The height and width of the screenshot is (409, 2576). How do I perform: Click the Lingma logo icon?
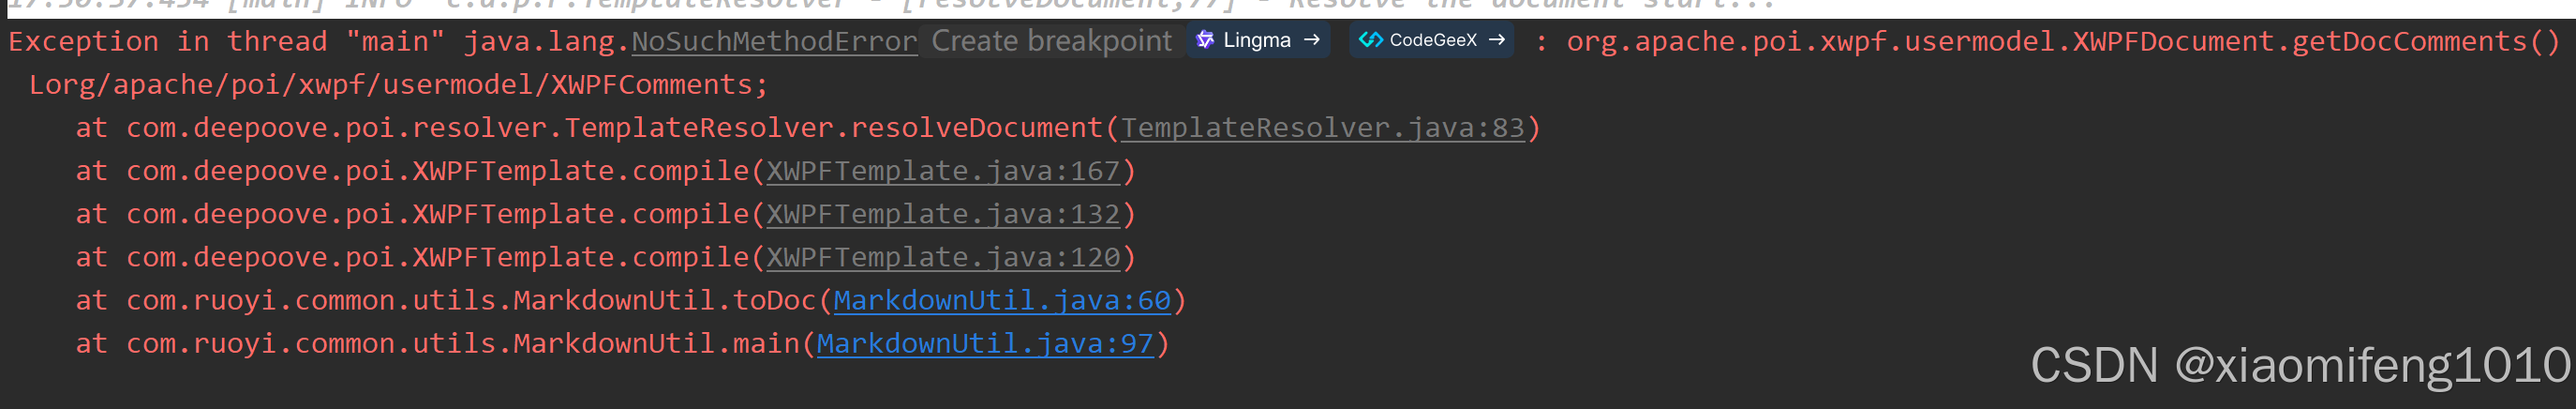[x=1205, y=40]
